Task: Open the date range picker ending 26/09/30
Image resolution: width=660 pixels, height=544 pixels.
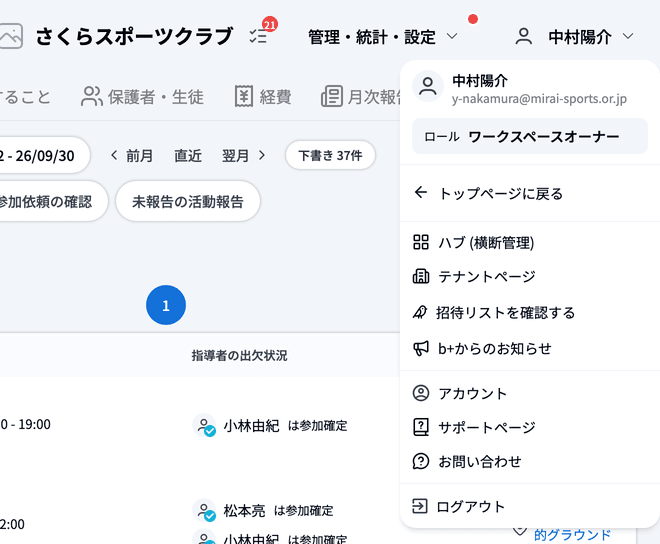Action: [44, 155]
